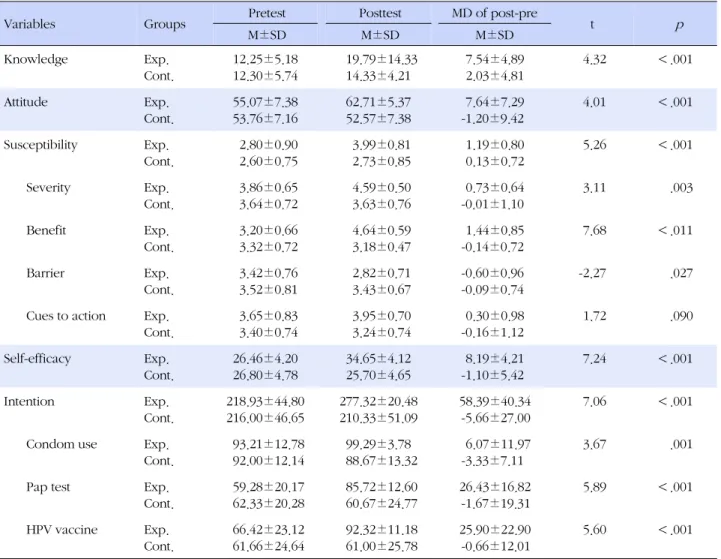Select the Self-efficacy row label
This screenshot has width=721, height=559.
tap(37, 359)
